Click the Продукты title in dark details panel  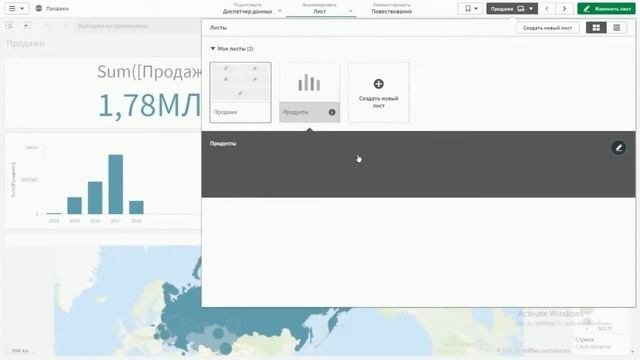pyautogui.click(x=223, y=143)
